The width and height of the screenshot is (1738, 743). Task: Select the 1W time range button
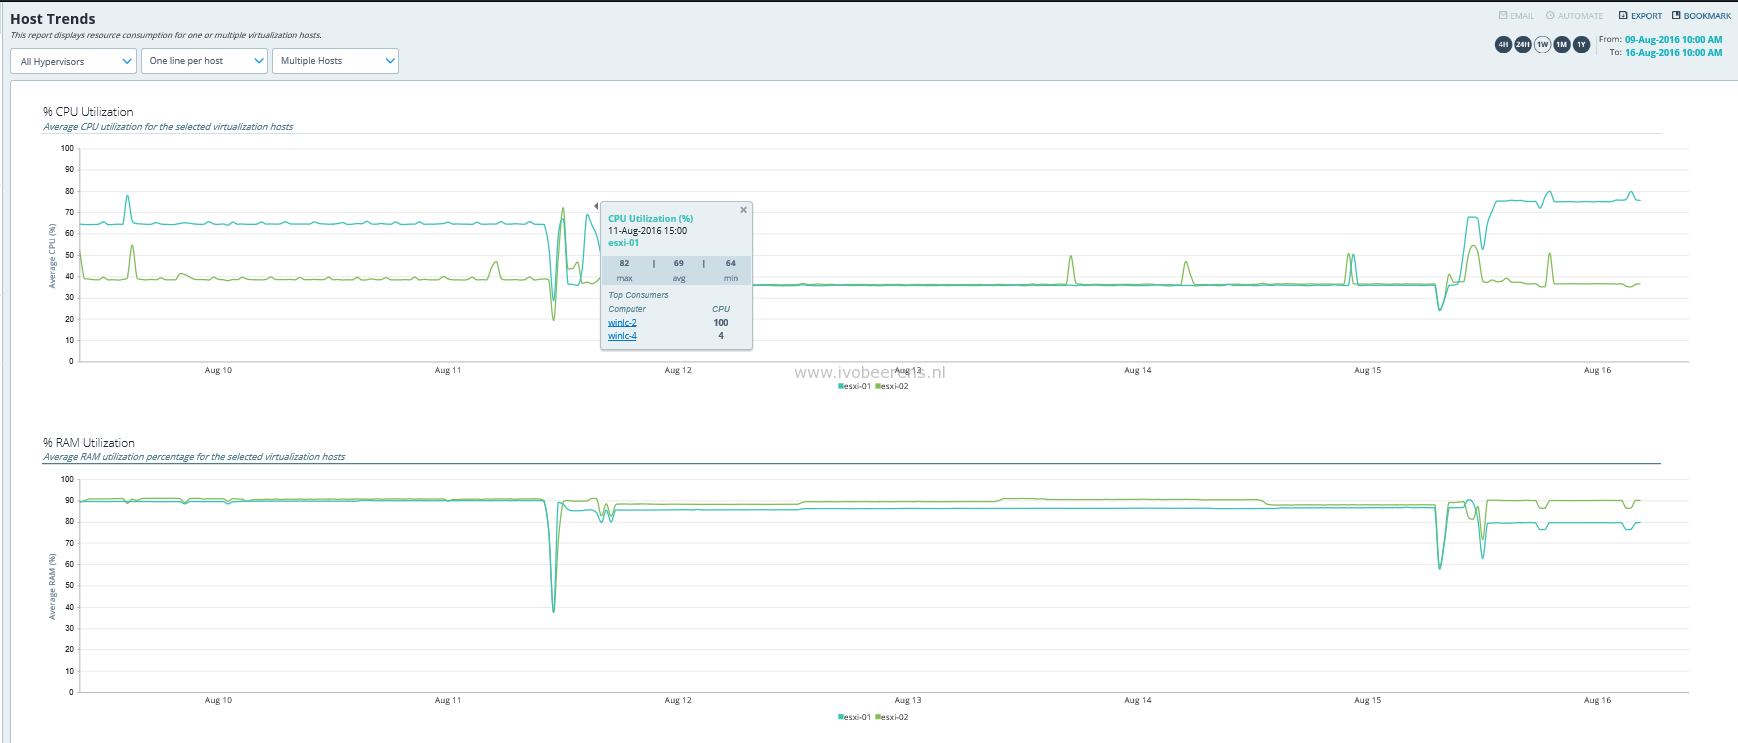click(1542, 44)
